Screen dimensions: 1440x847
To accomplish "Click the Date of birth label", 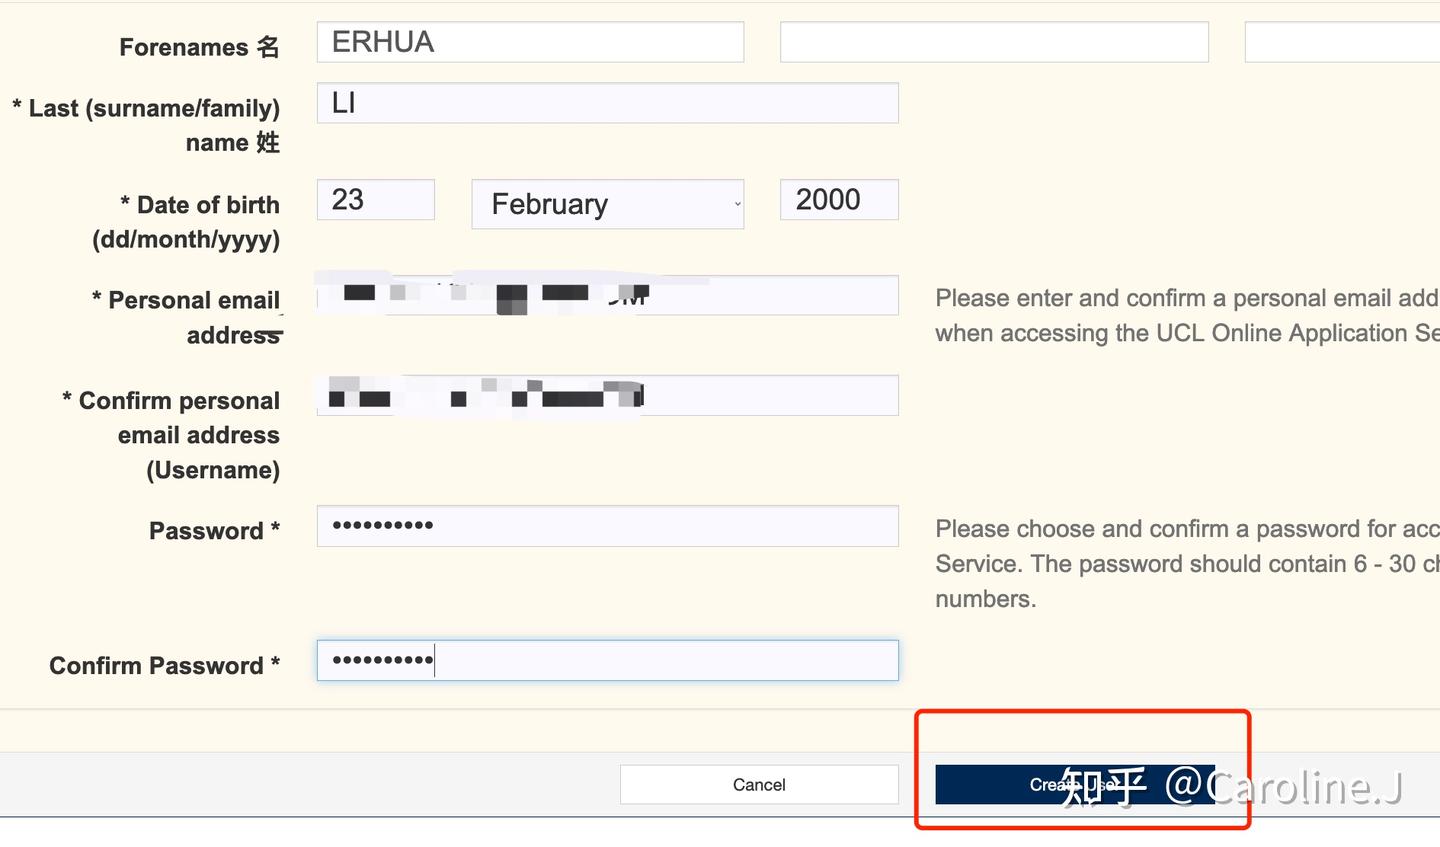I will tap(186, 222).
